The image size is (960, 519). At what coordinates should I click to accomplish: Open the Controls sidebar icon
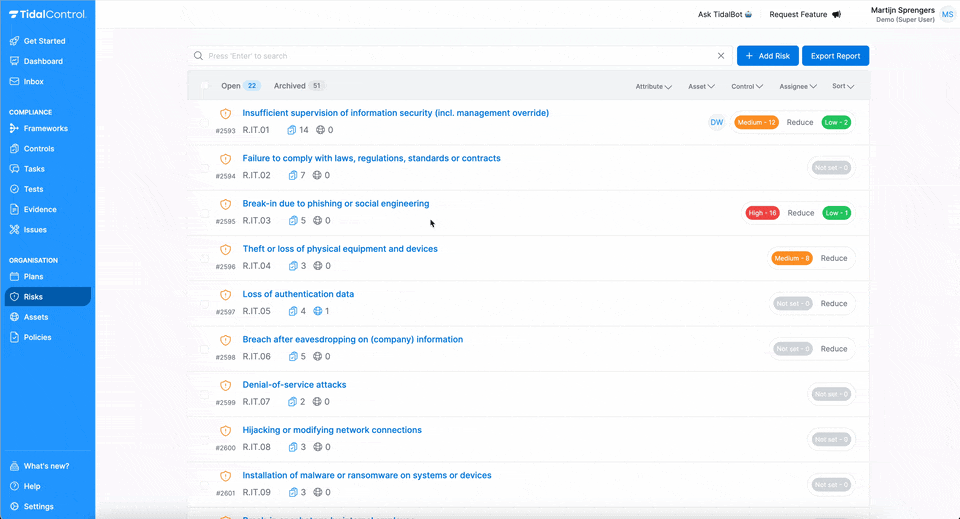14,149
